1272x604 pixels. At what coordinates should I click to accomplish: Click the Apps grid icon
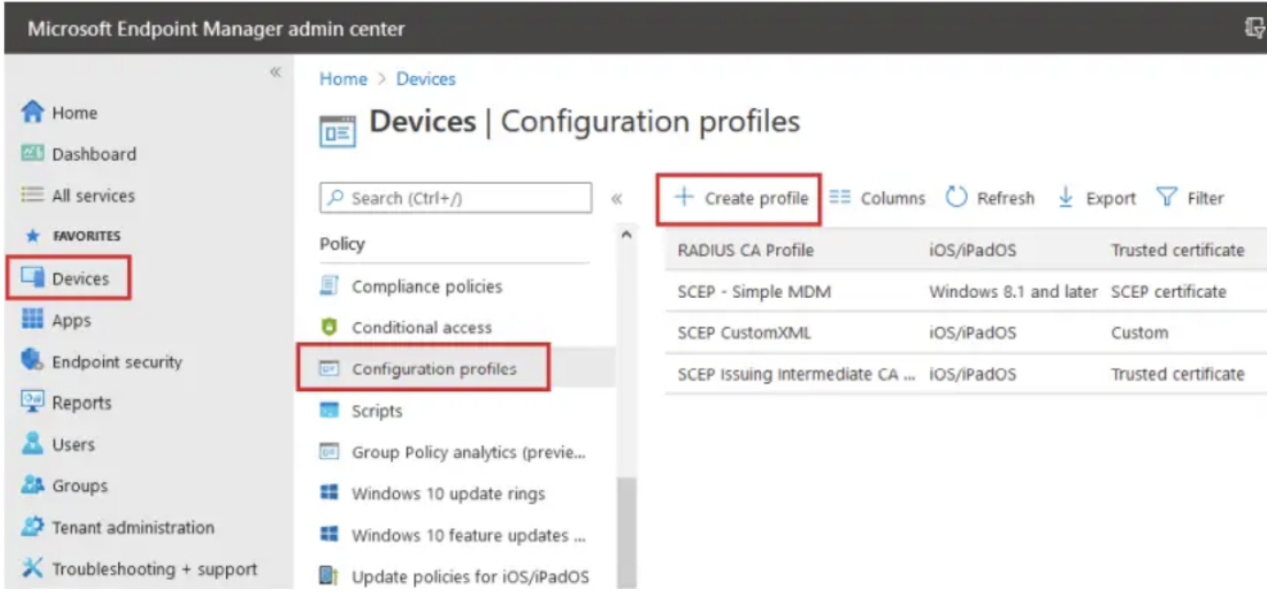point(33,320)
